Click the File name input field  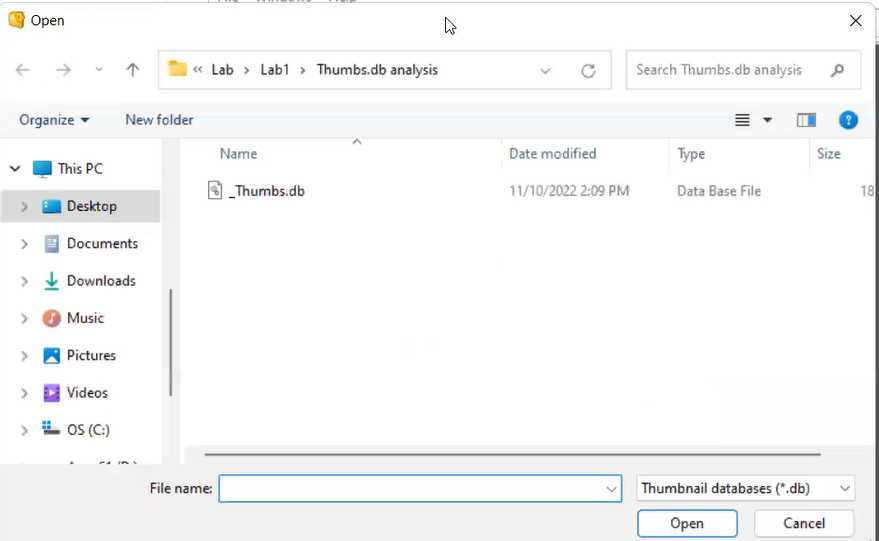click(410, 488)
